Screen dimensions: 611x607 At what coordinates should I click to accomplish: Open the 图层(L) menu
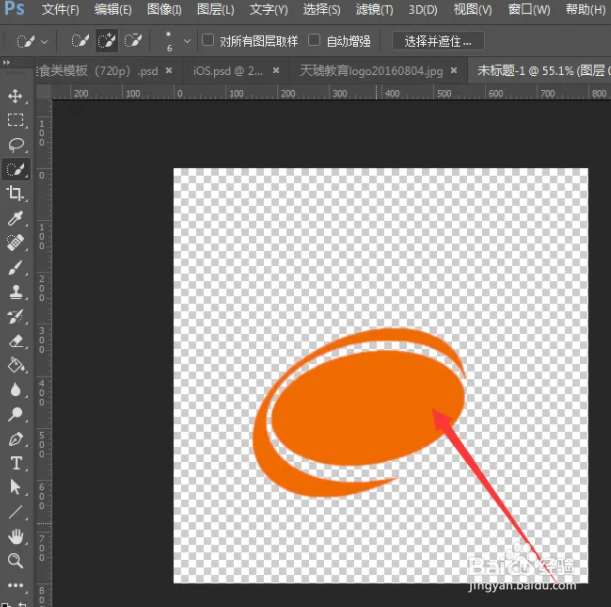[x=215, y=10]
